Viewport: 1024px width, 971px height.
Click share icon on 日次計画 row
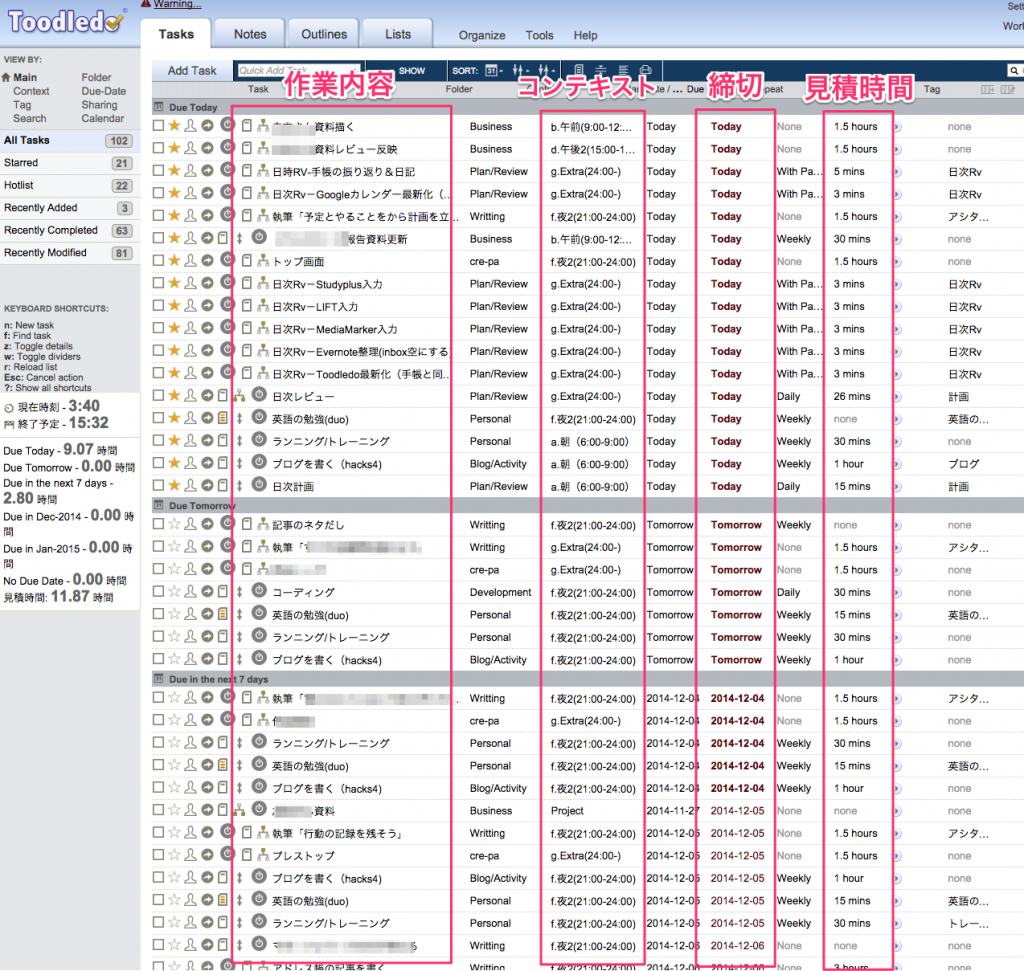190,487
